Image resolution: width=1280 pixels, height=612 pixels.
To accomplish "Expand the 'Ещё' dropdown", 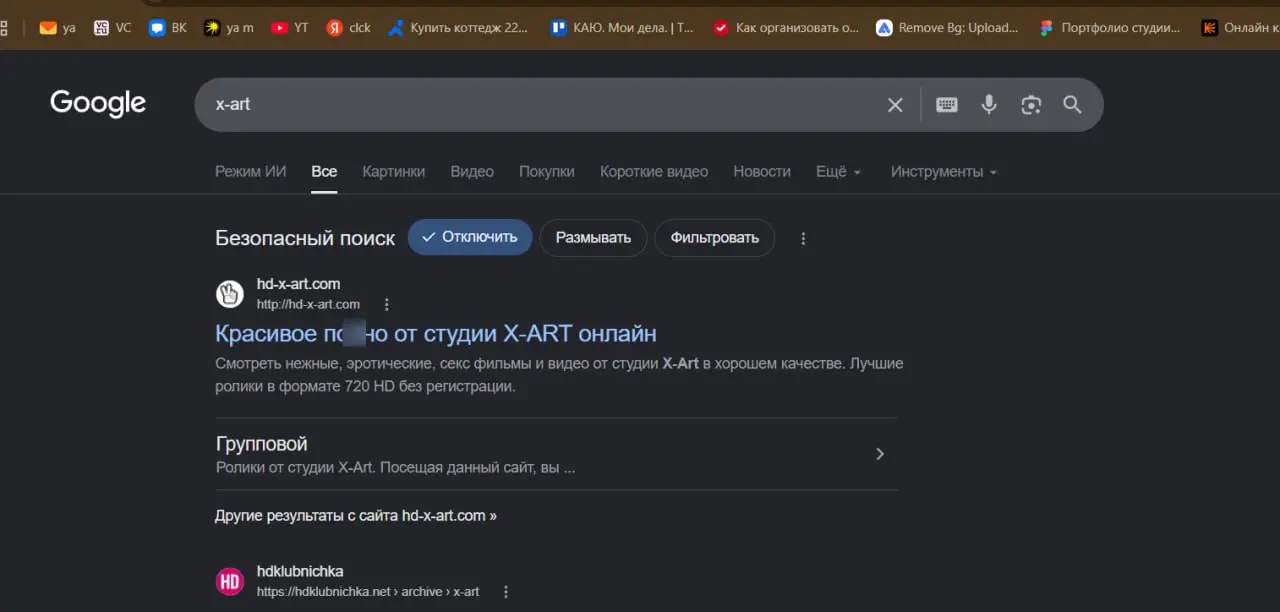I will (x=838, y=172).
